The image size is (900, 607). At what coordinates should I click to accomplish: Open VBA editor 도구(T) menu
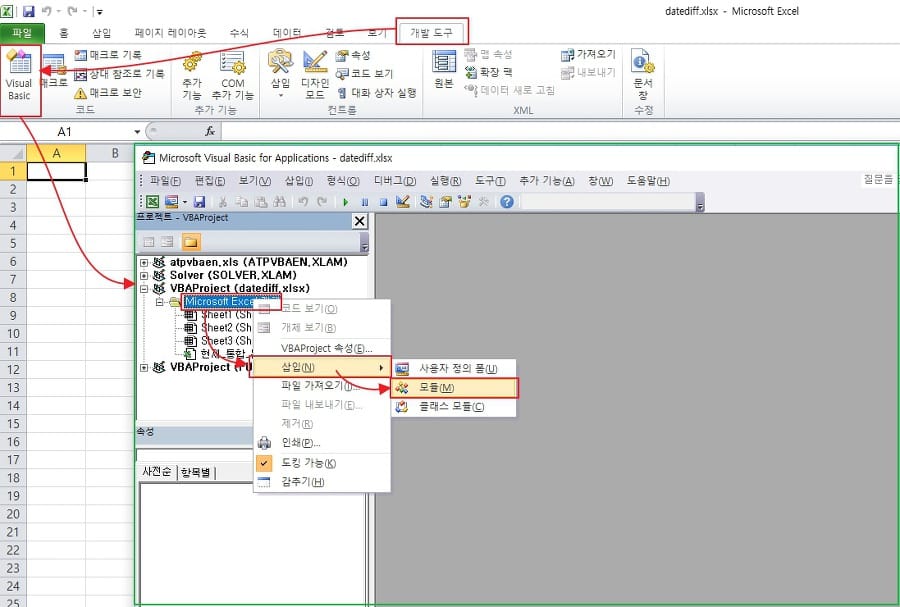coord(490,181)
